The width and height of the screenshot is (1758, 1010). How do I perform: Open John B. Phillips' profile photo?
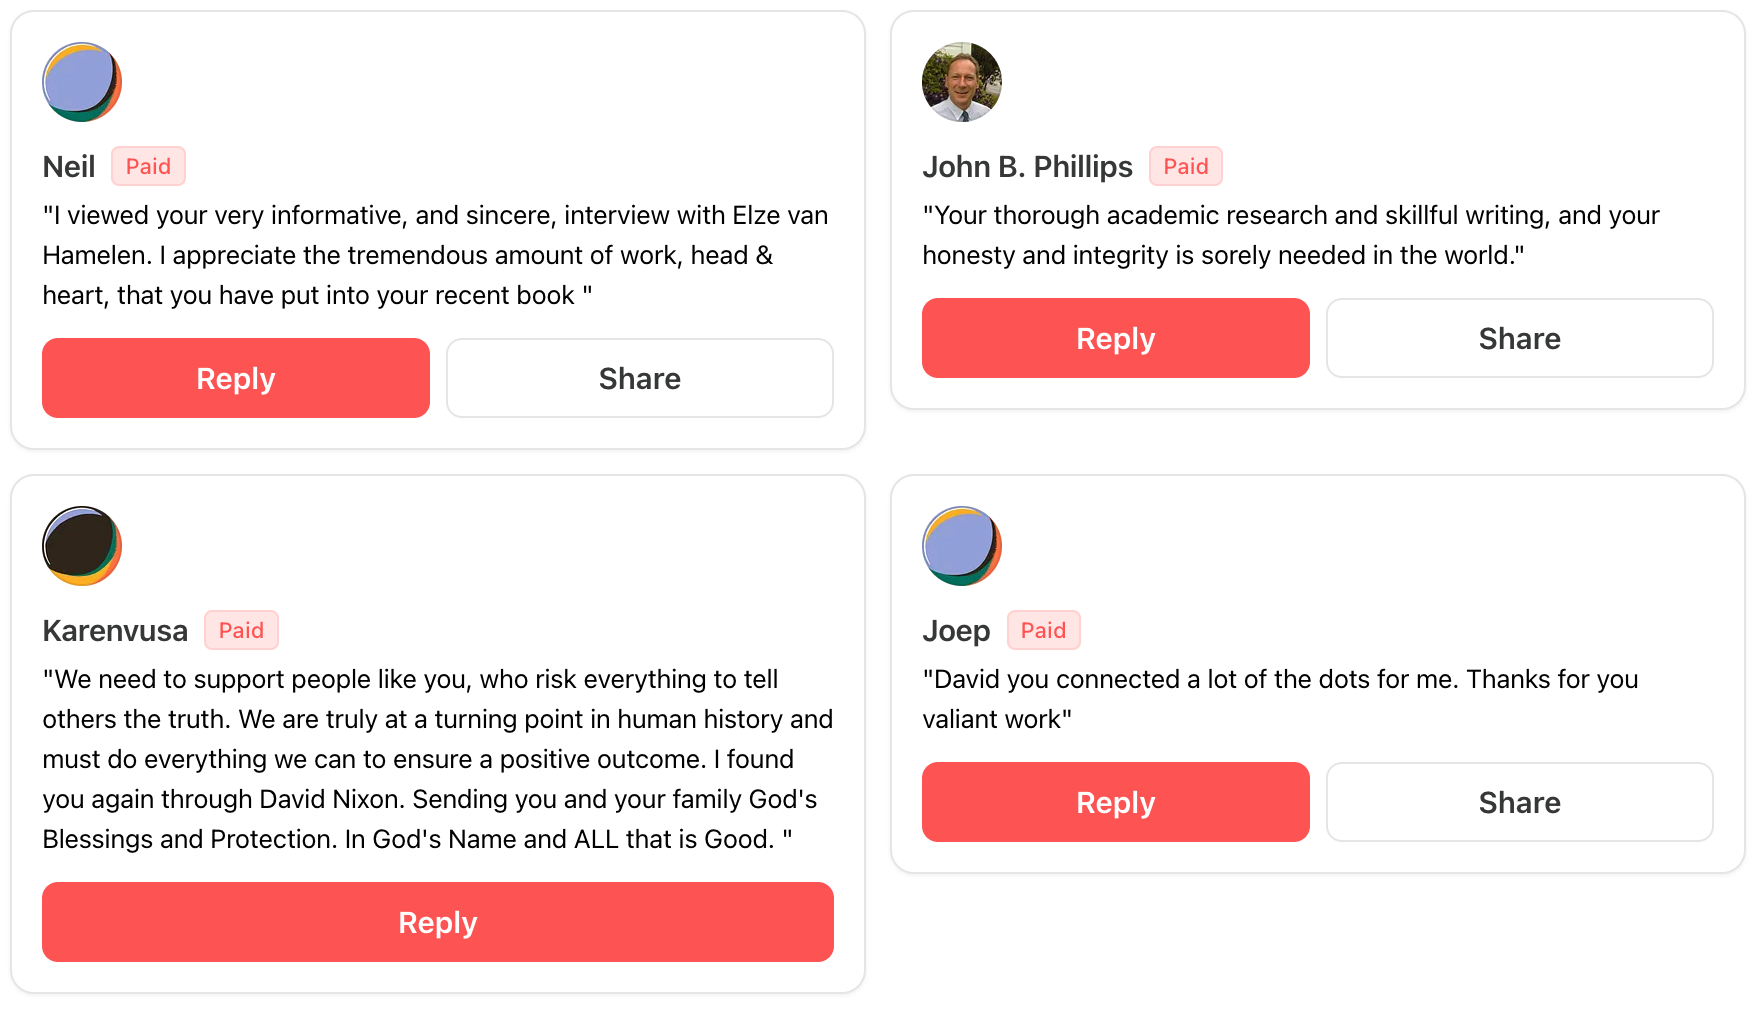tap(961, 82)
